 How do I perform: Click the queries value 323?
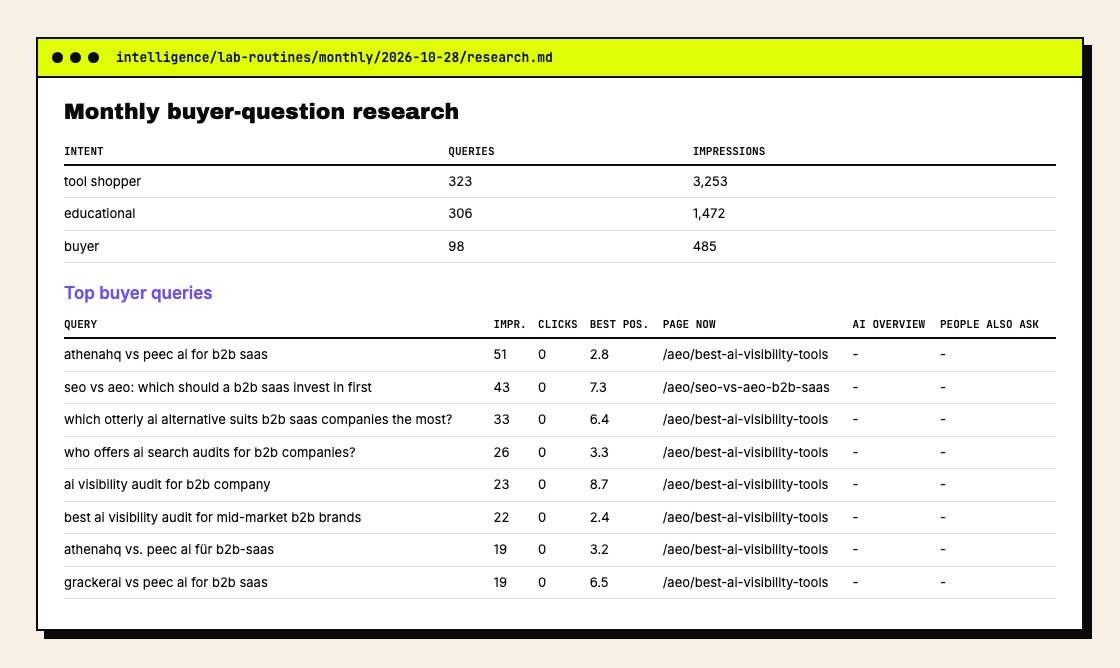[x=460, y=181]
